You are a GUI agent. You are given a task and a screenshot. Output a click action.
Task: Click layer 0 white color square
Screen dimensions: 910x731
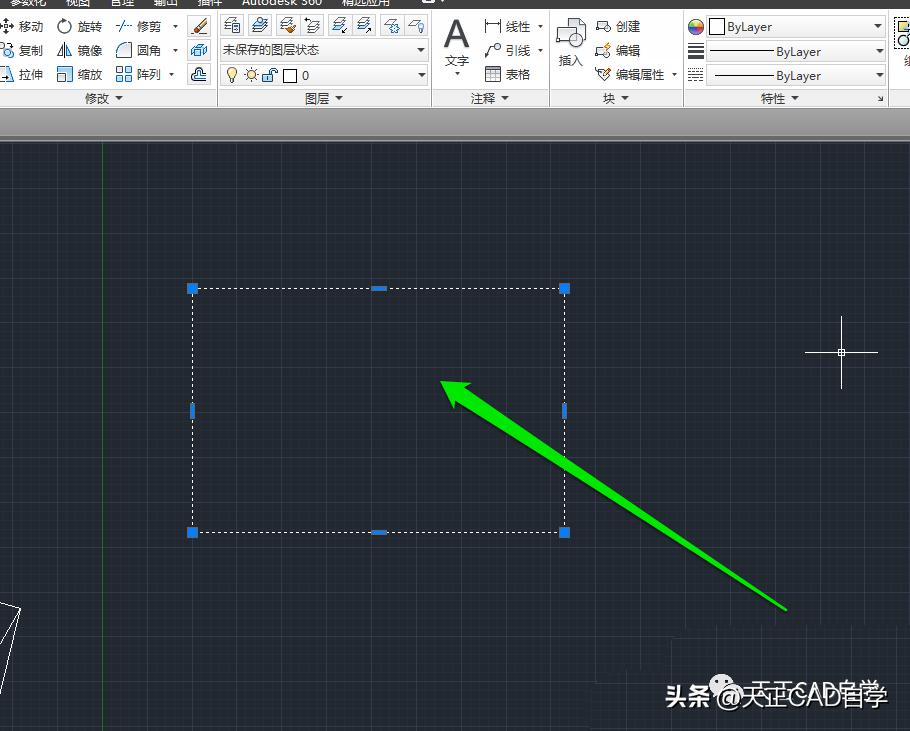click(290, 75)
